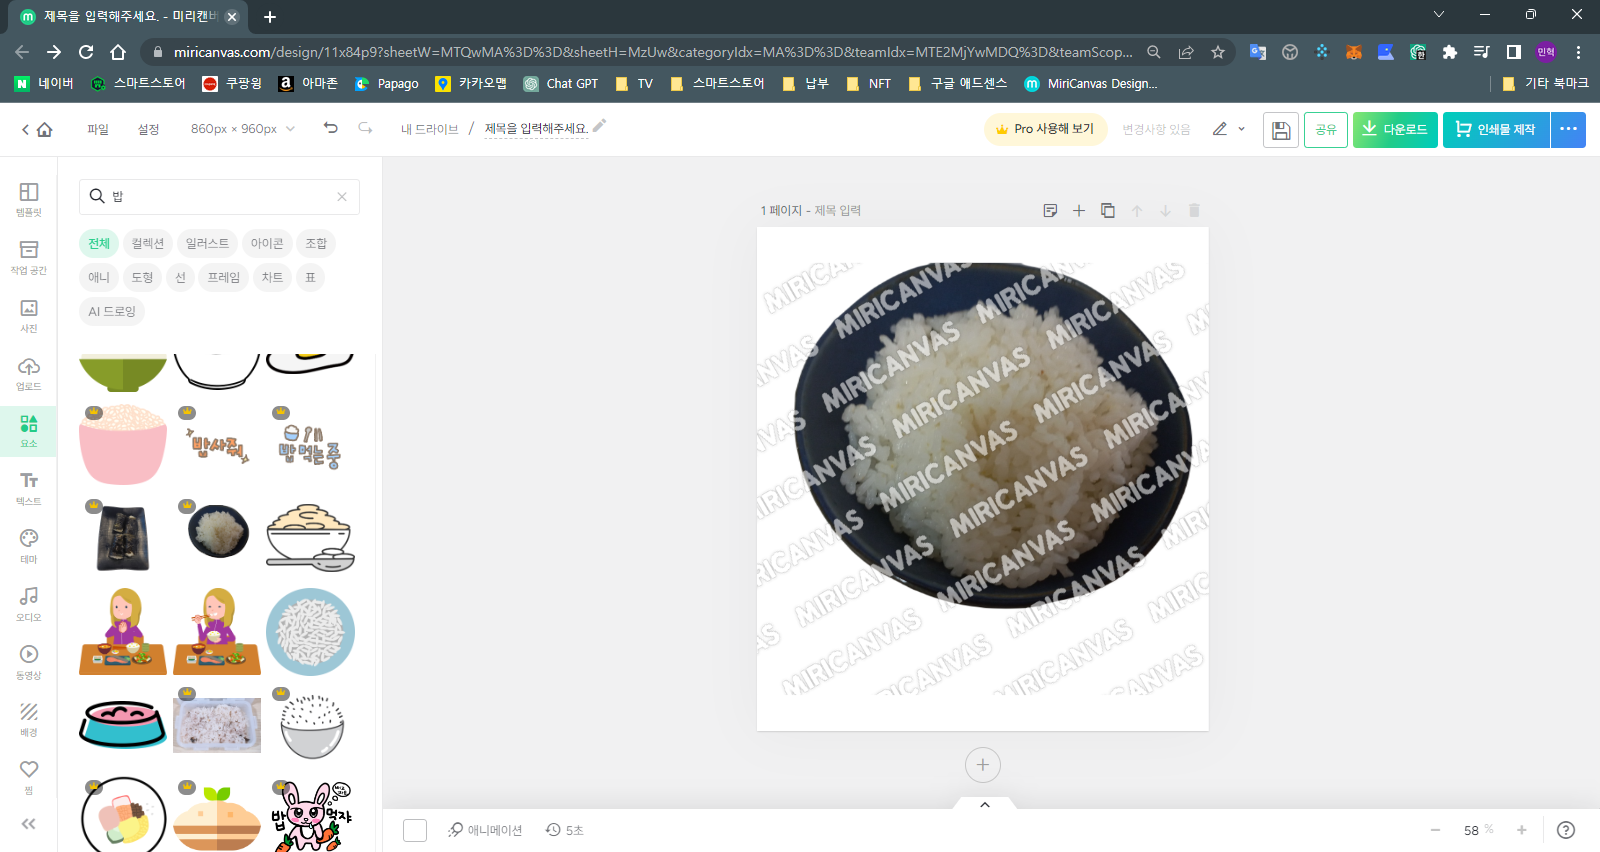This screenshot has height=852, width=1600.
Task: Select the 도형 shapes filter tab
Action: coord(142,277)
